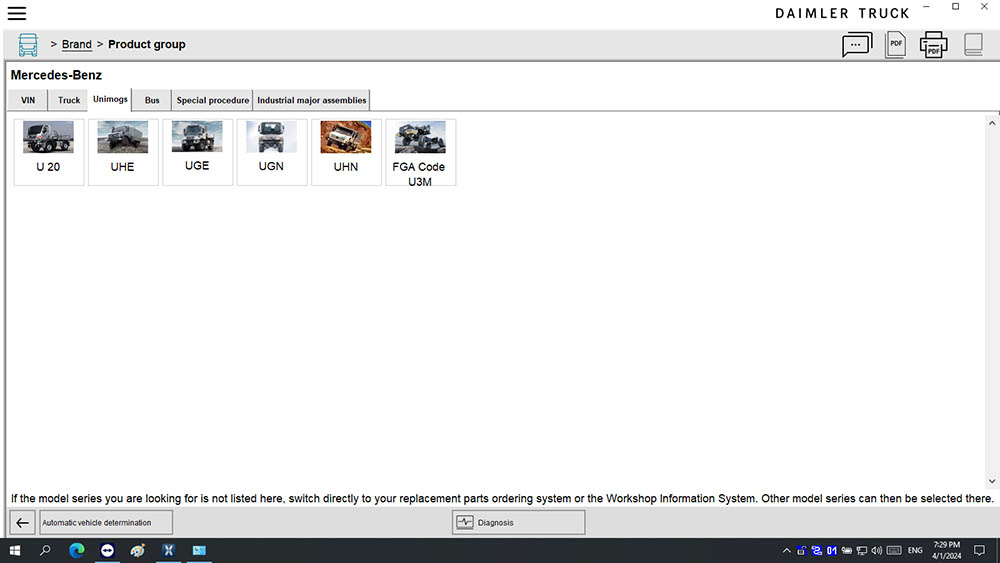Select the UGN model series
Screen dimensions: 1000x563
click(272, 152)
